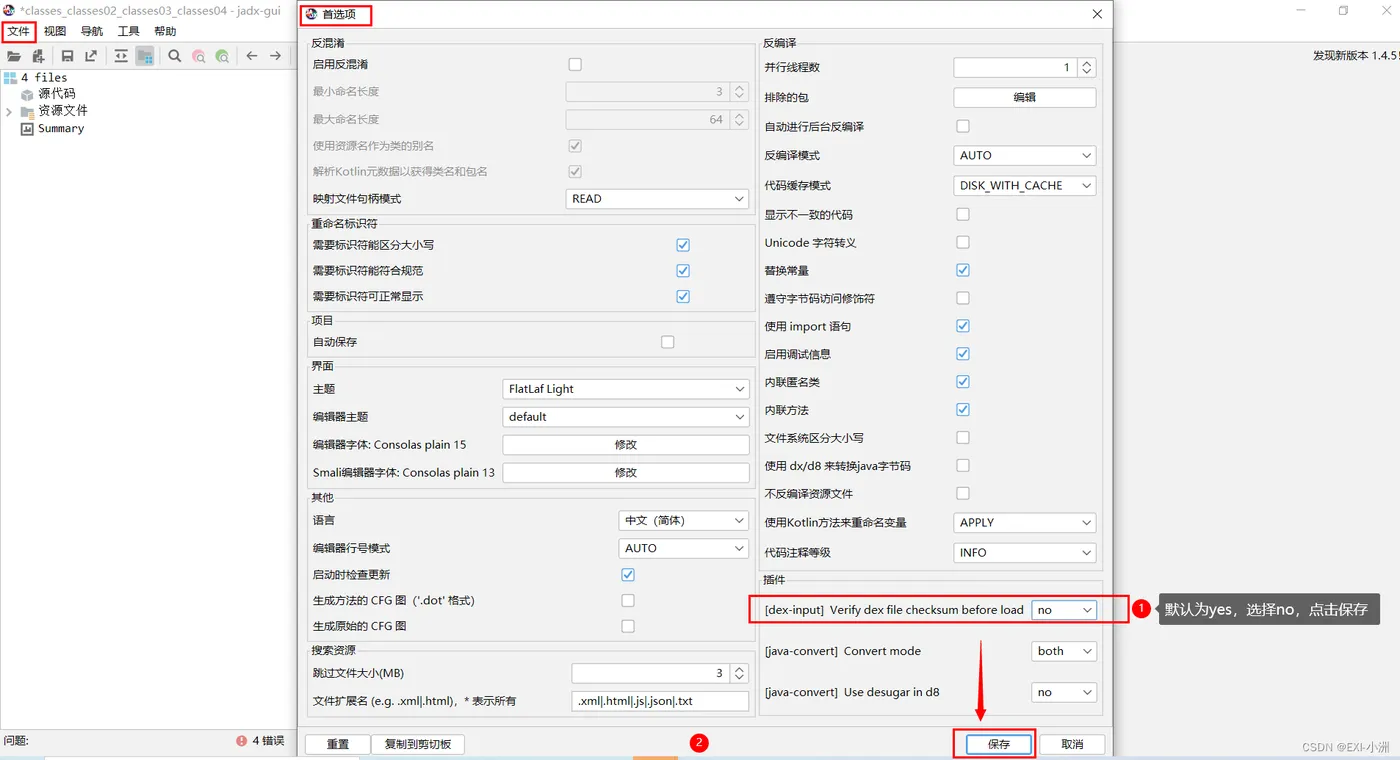Viewport: 1400px width, 760px height.
Task: Toggle the 替换常量 checkbox
Action: (963, 270)
